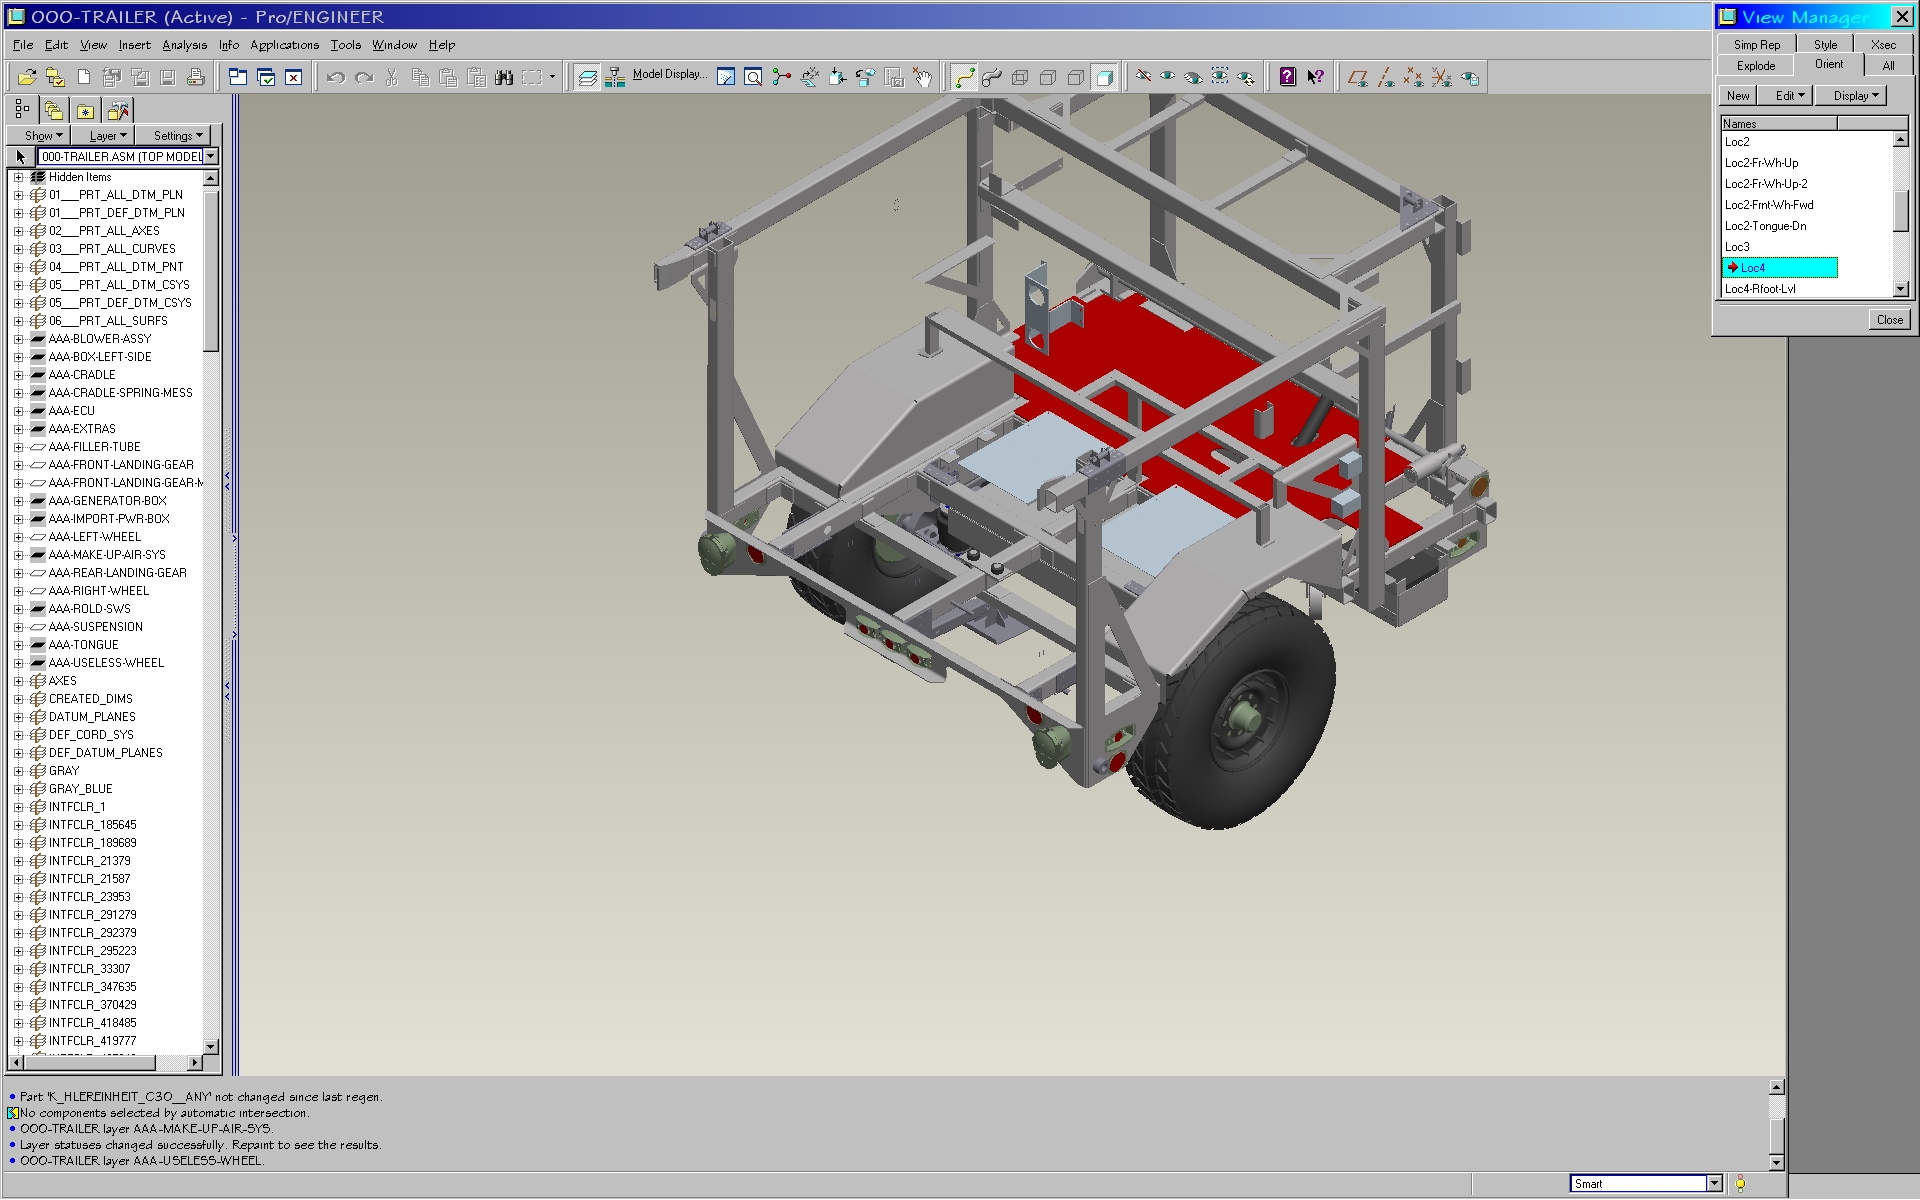The height and width of the screenshot is (1200, 1920).
Task: Open Favorites navigator tab icon
Action: (x=86, y=110)
